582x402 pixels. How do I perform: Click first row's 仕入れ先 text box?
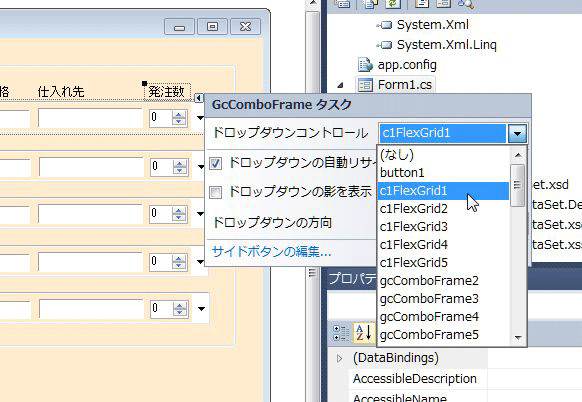coord(90,118)
